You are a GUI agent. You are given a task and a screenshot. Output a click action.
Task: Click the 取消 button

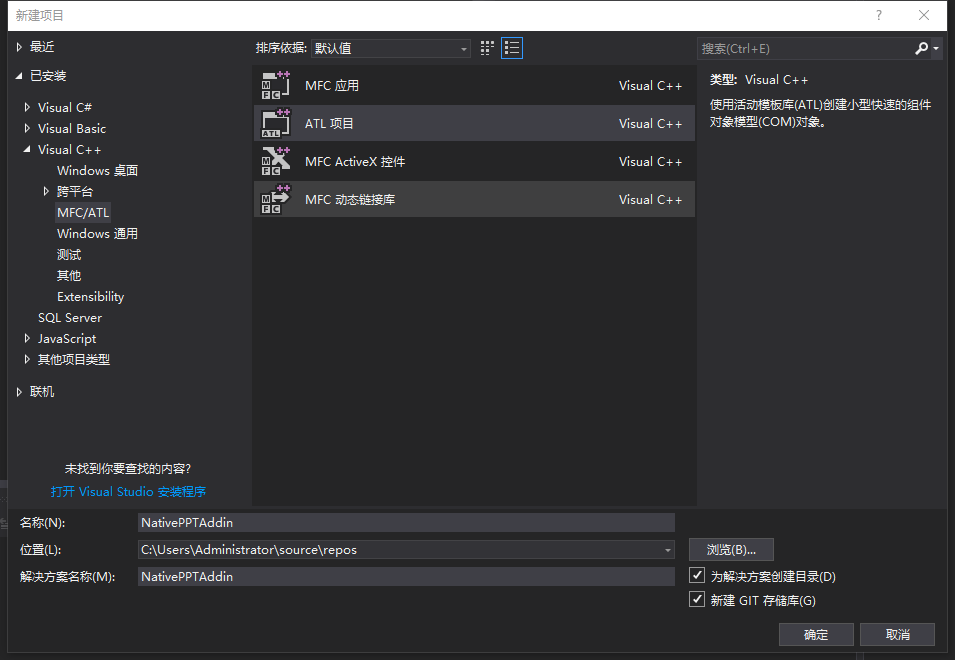tap(897, 634)
